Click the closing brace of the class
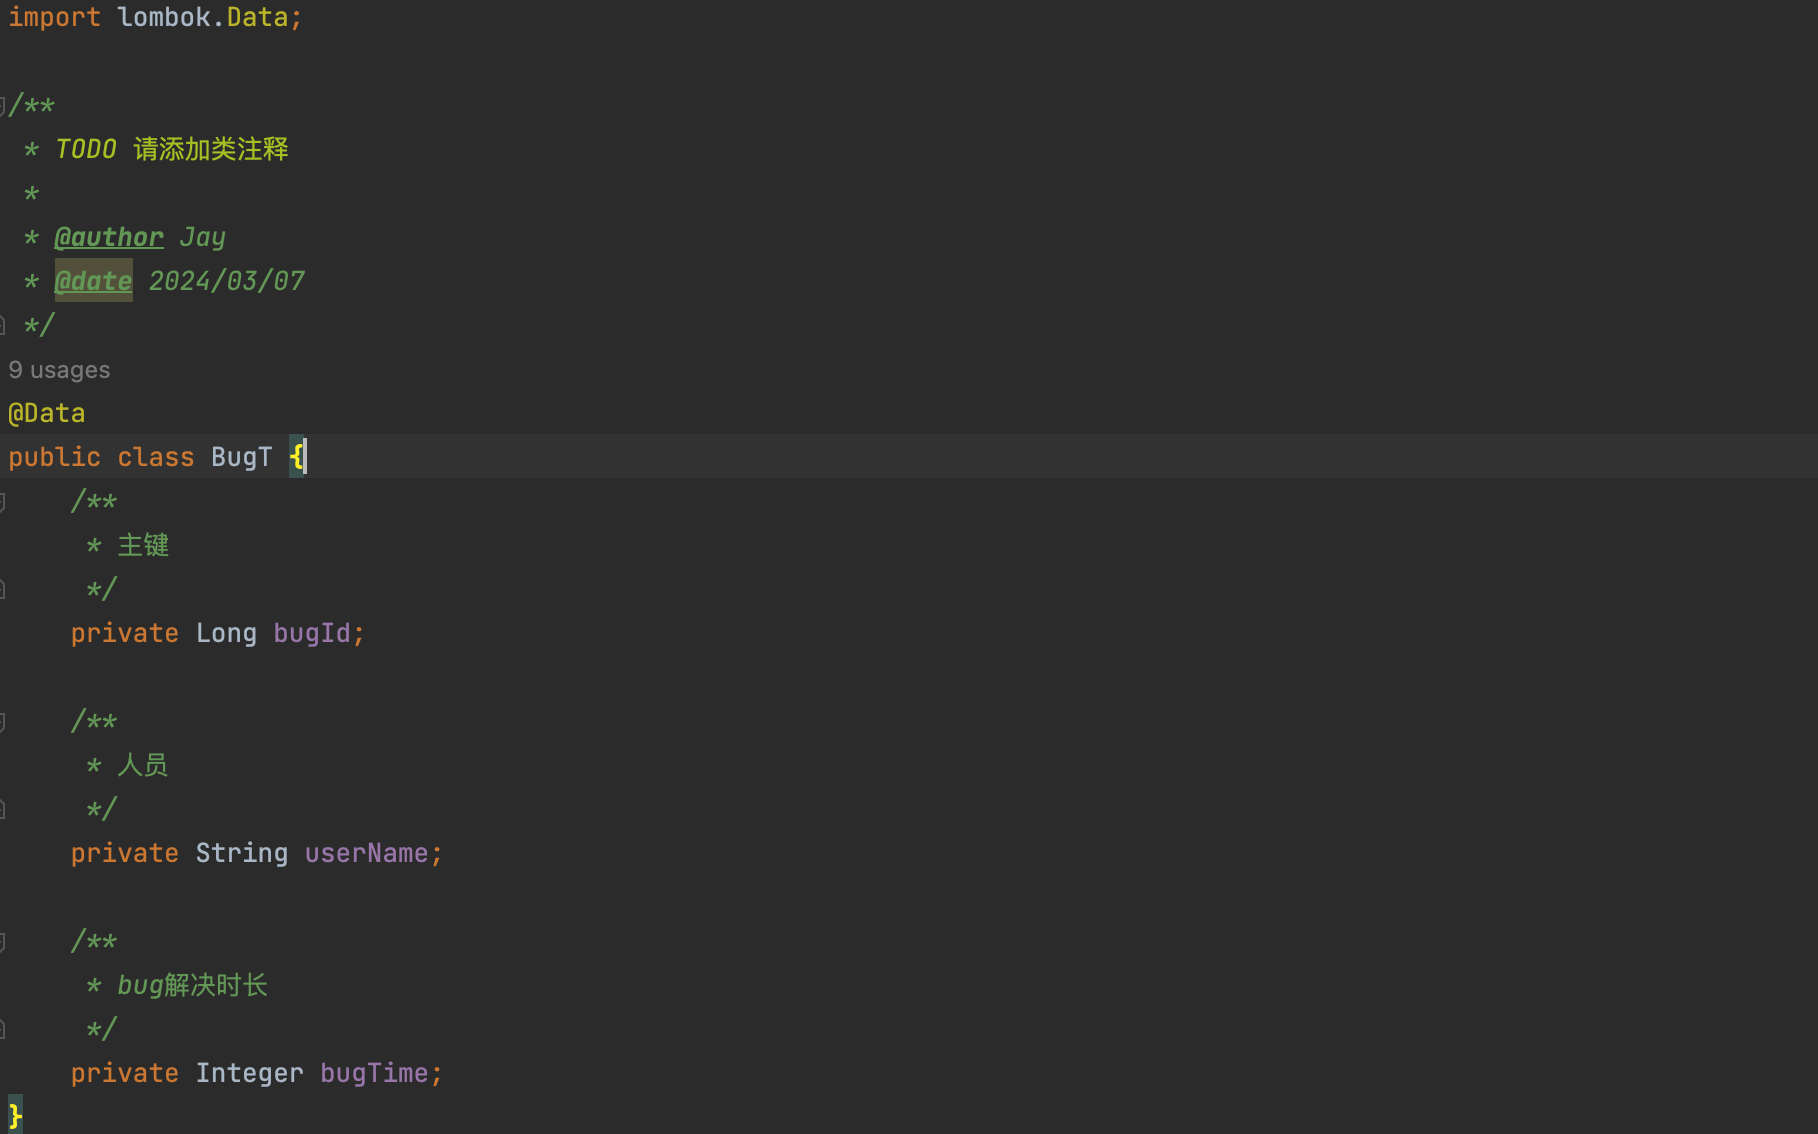This screenshot has height=1134, width=1818. [15, 1115]
